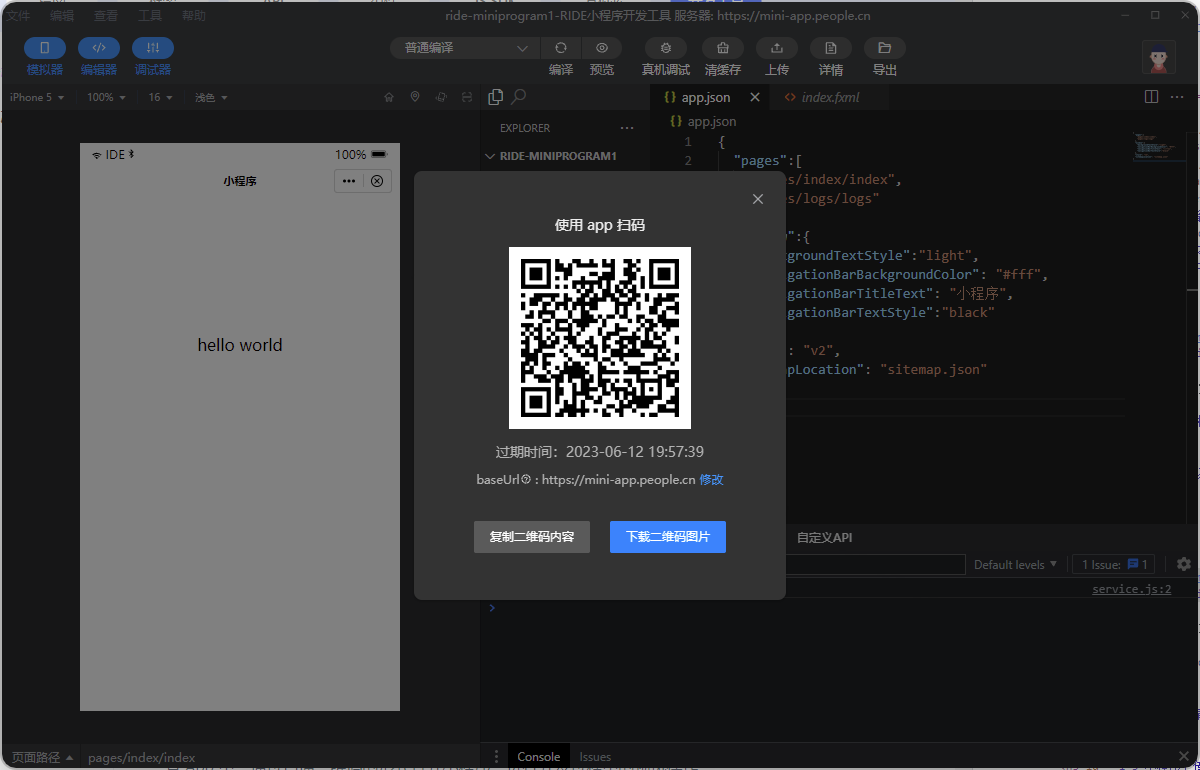This screenshot has height=770, width=1200.
Task: Click the 修改 baseUrl link
Action: [711, 480]
